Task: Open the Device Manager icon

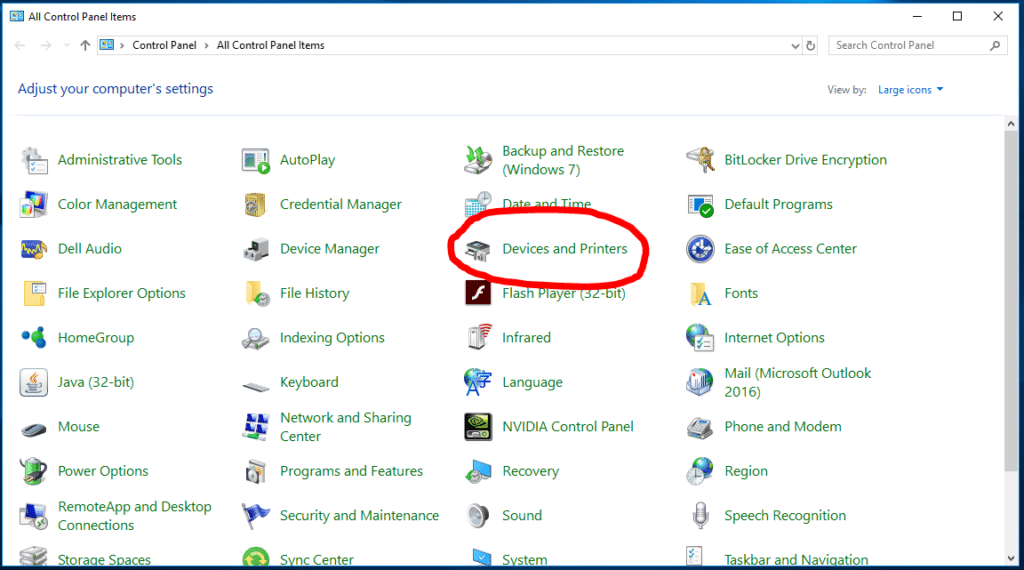Action: [256, 249]
